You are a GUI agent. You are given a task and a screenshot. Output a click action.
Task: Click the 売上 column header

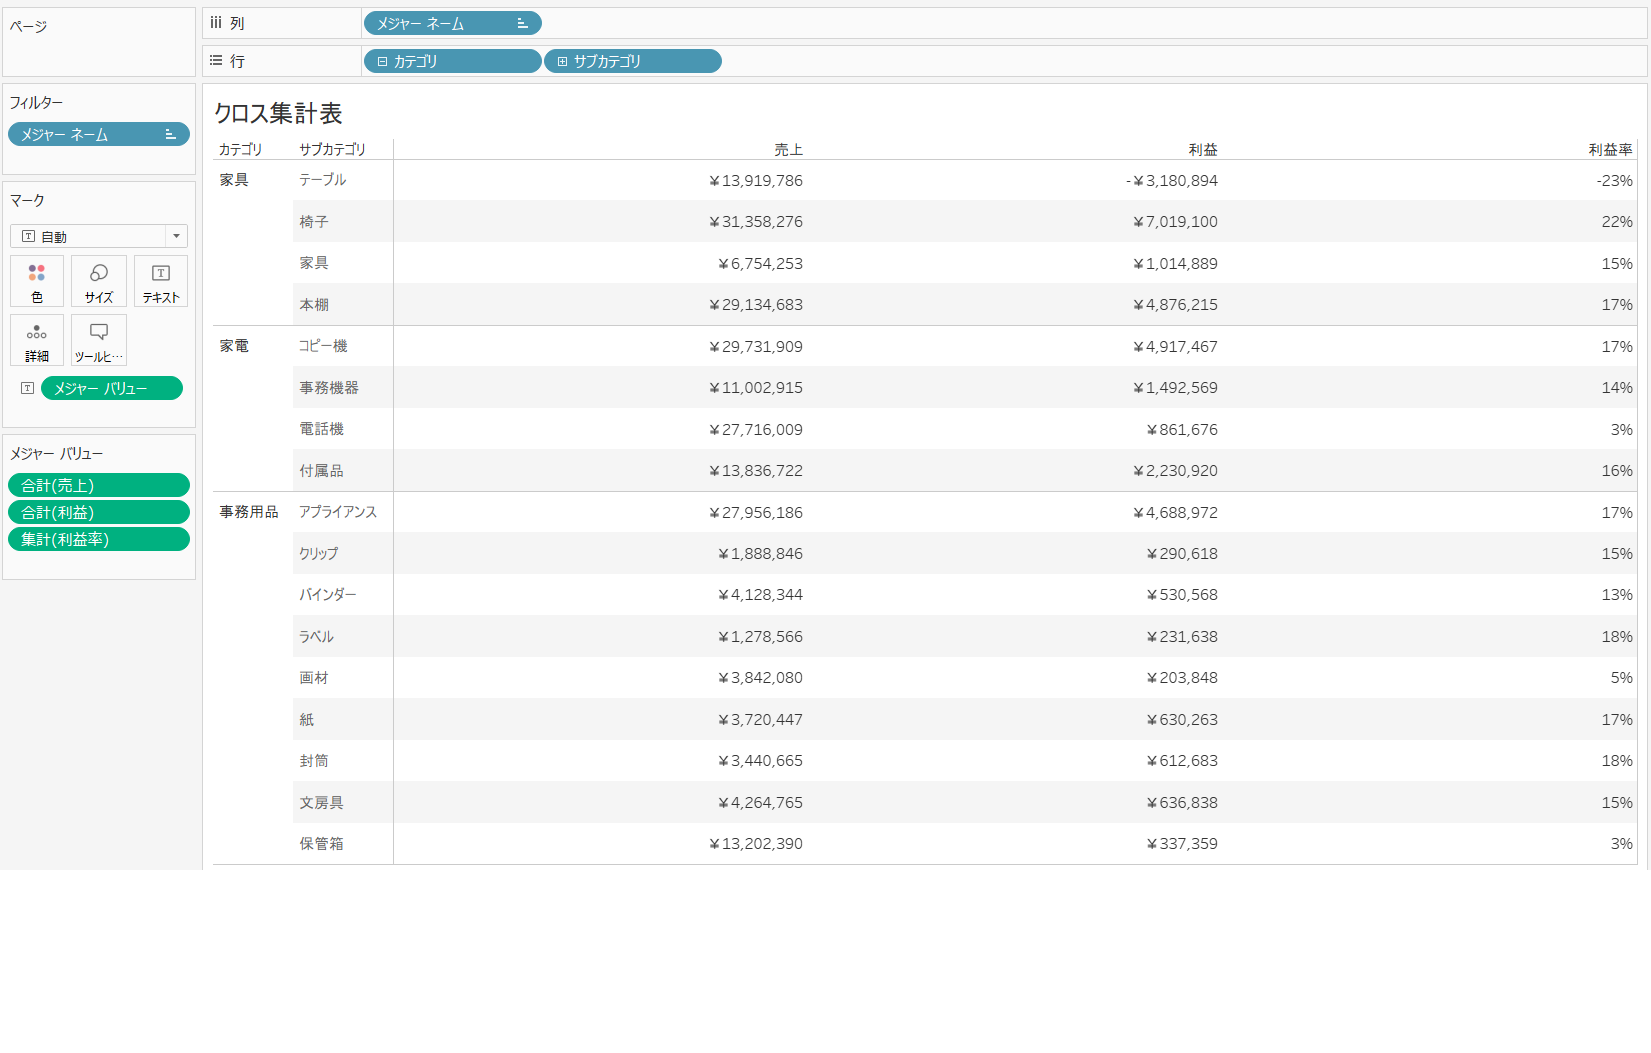(788, 149)
